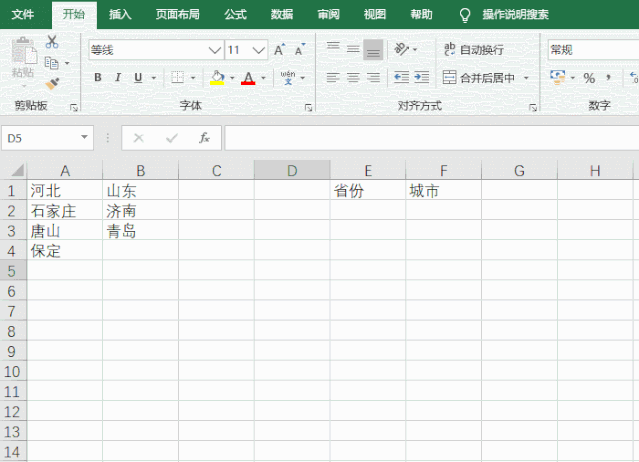Decrease font size with small A icon

click(x=300, y=50)
